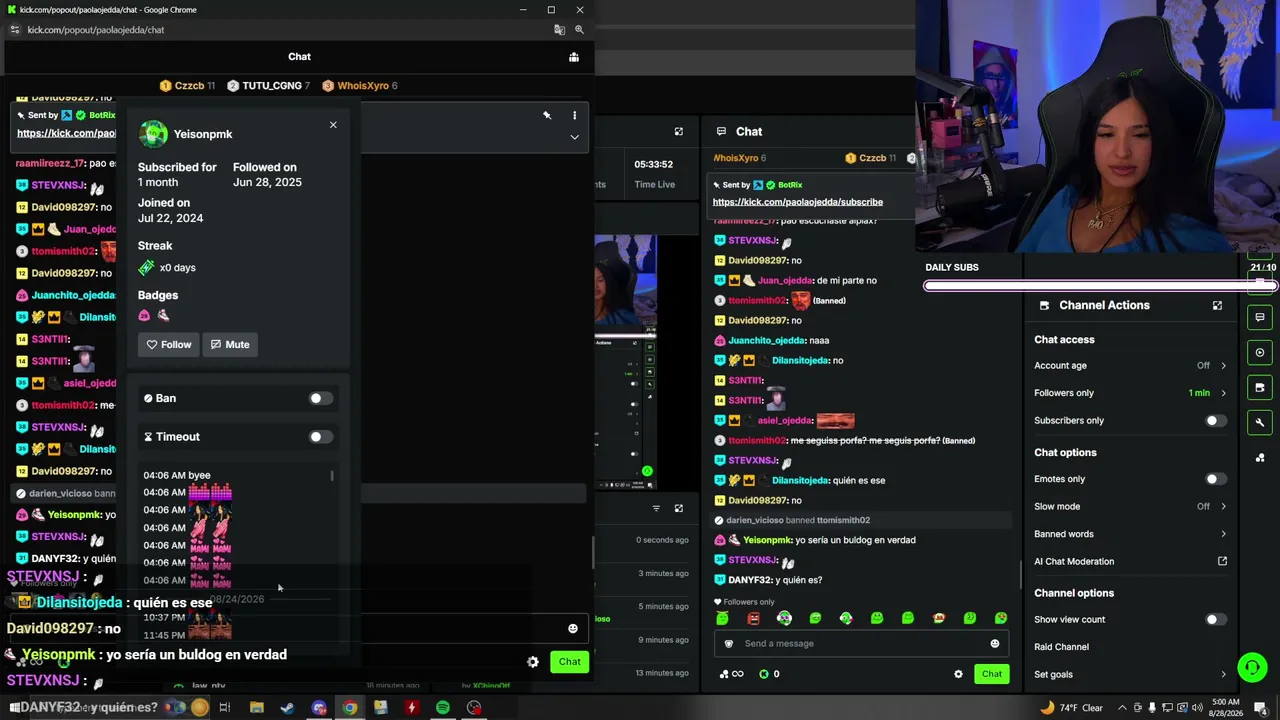Screen dimensions: 1280x720
Task: Click the green Chat button in popout
Action: [x=570, y=662]
